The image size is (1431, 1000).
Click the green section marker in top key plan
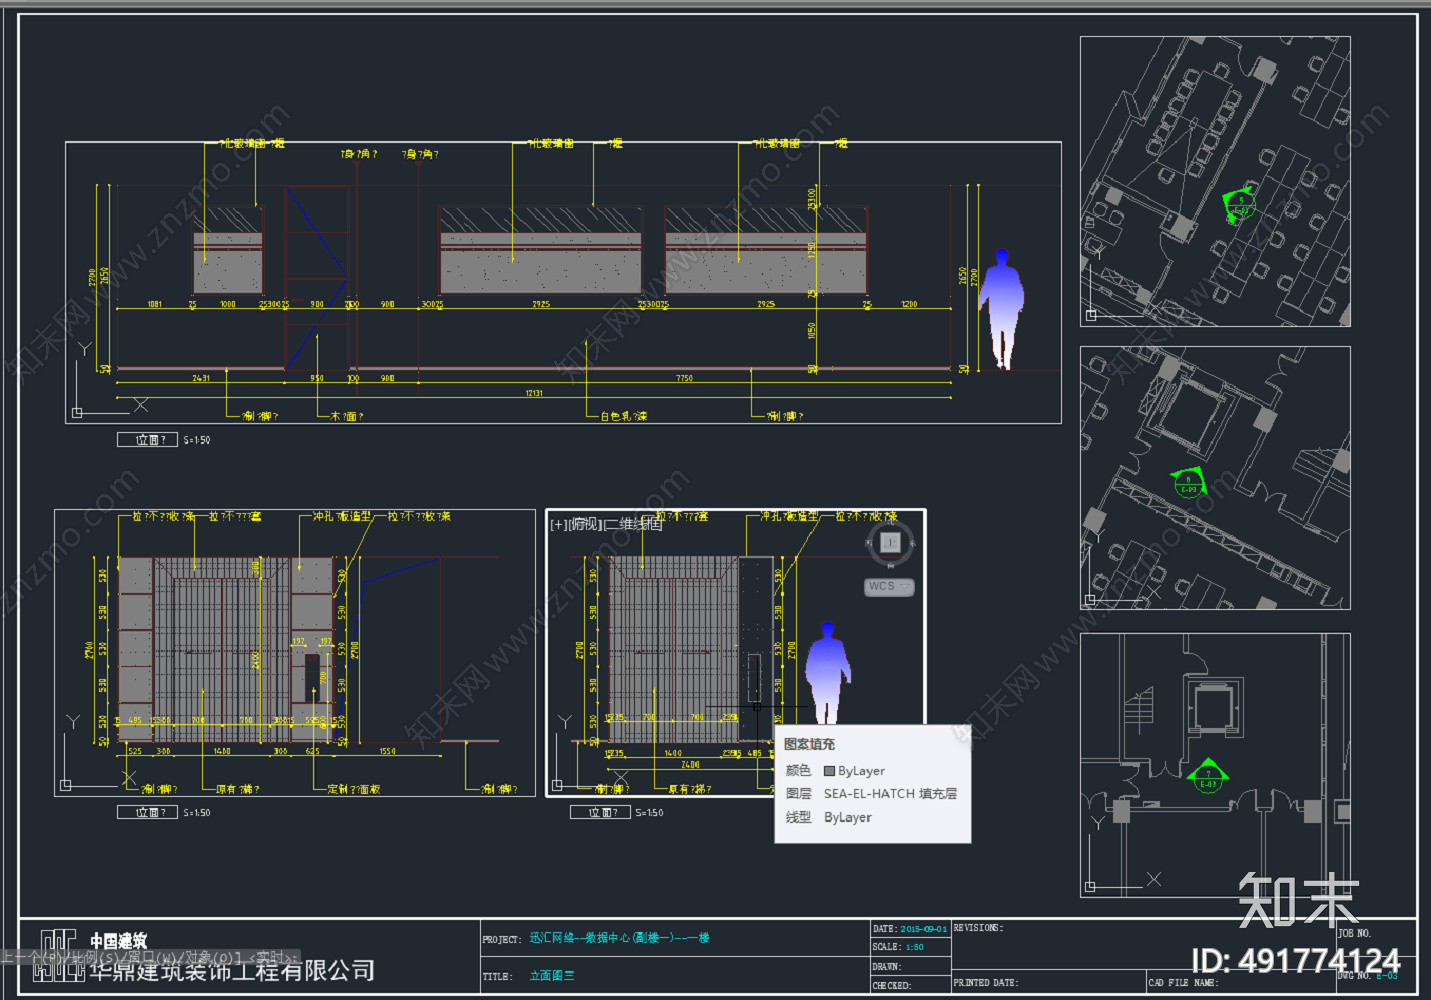point(1240,204)
